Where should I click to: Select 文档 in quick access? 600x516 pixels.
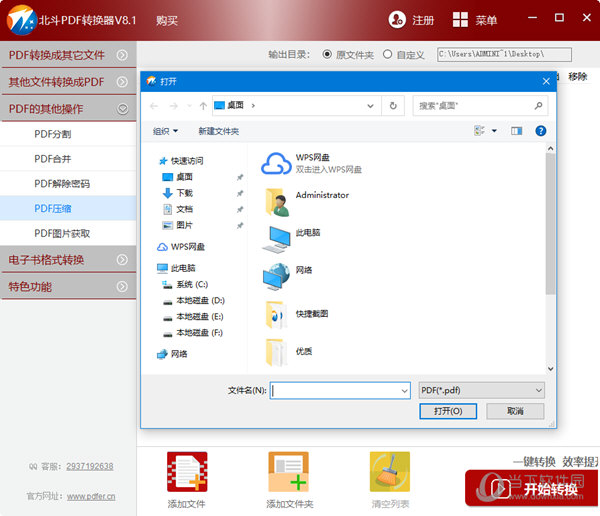pos(184,209)
